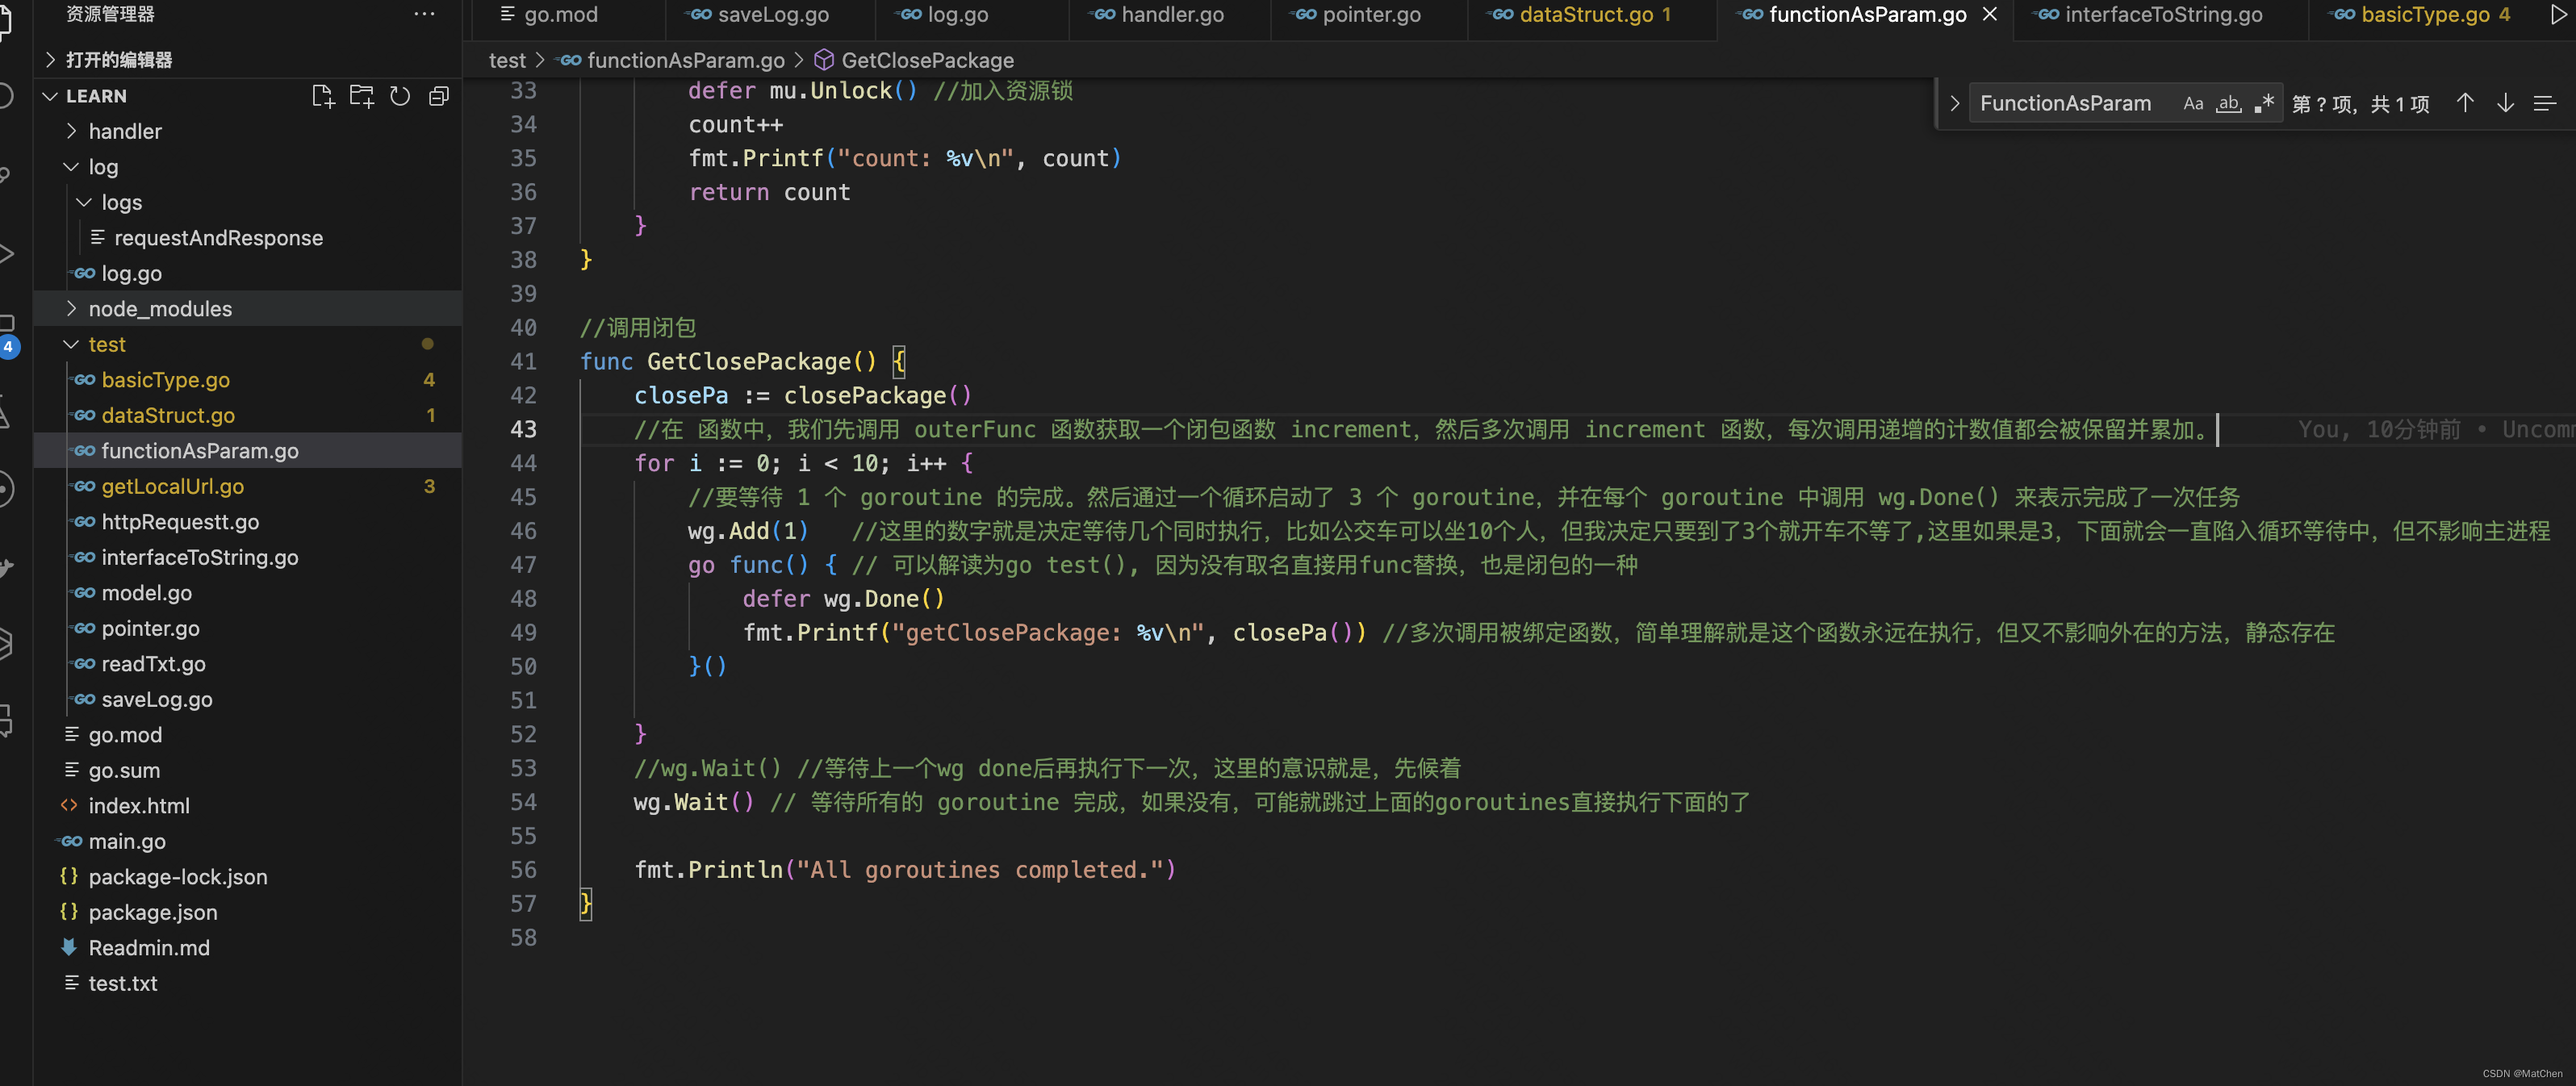Go to previous search match arrow
2576x1086 pixels.
(x=2465, y=103)
